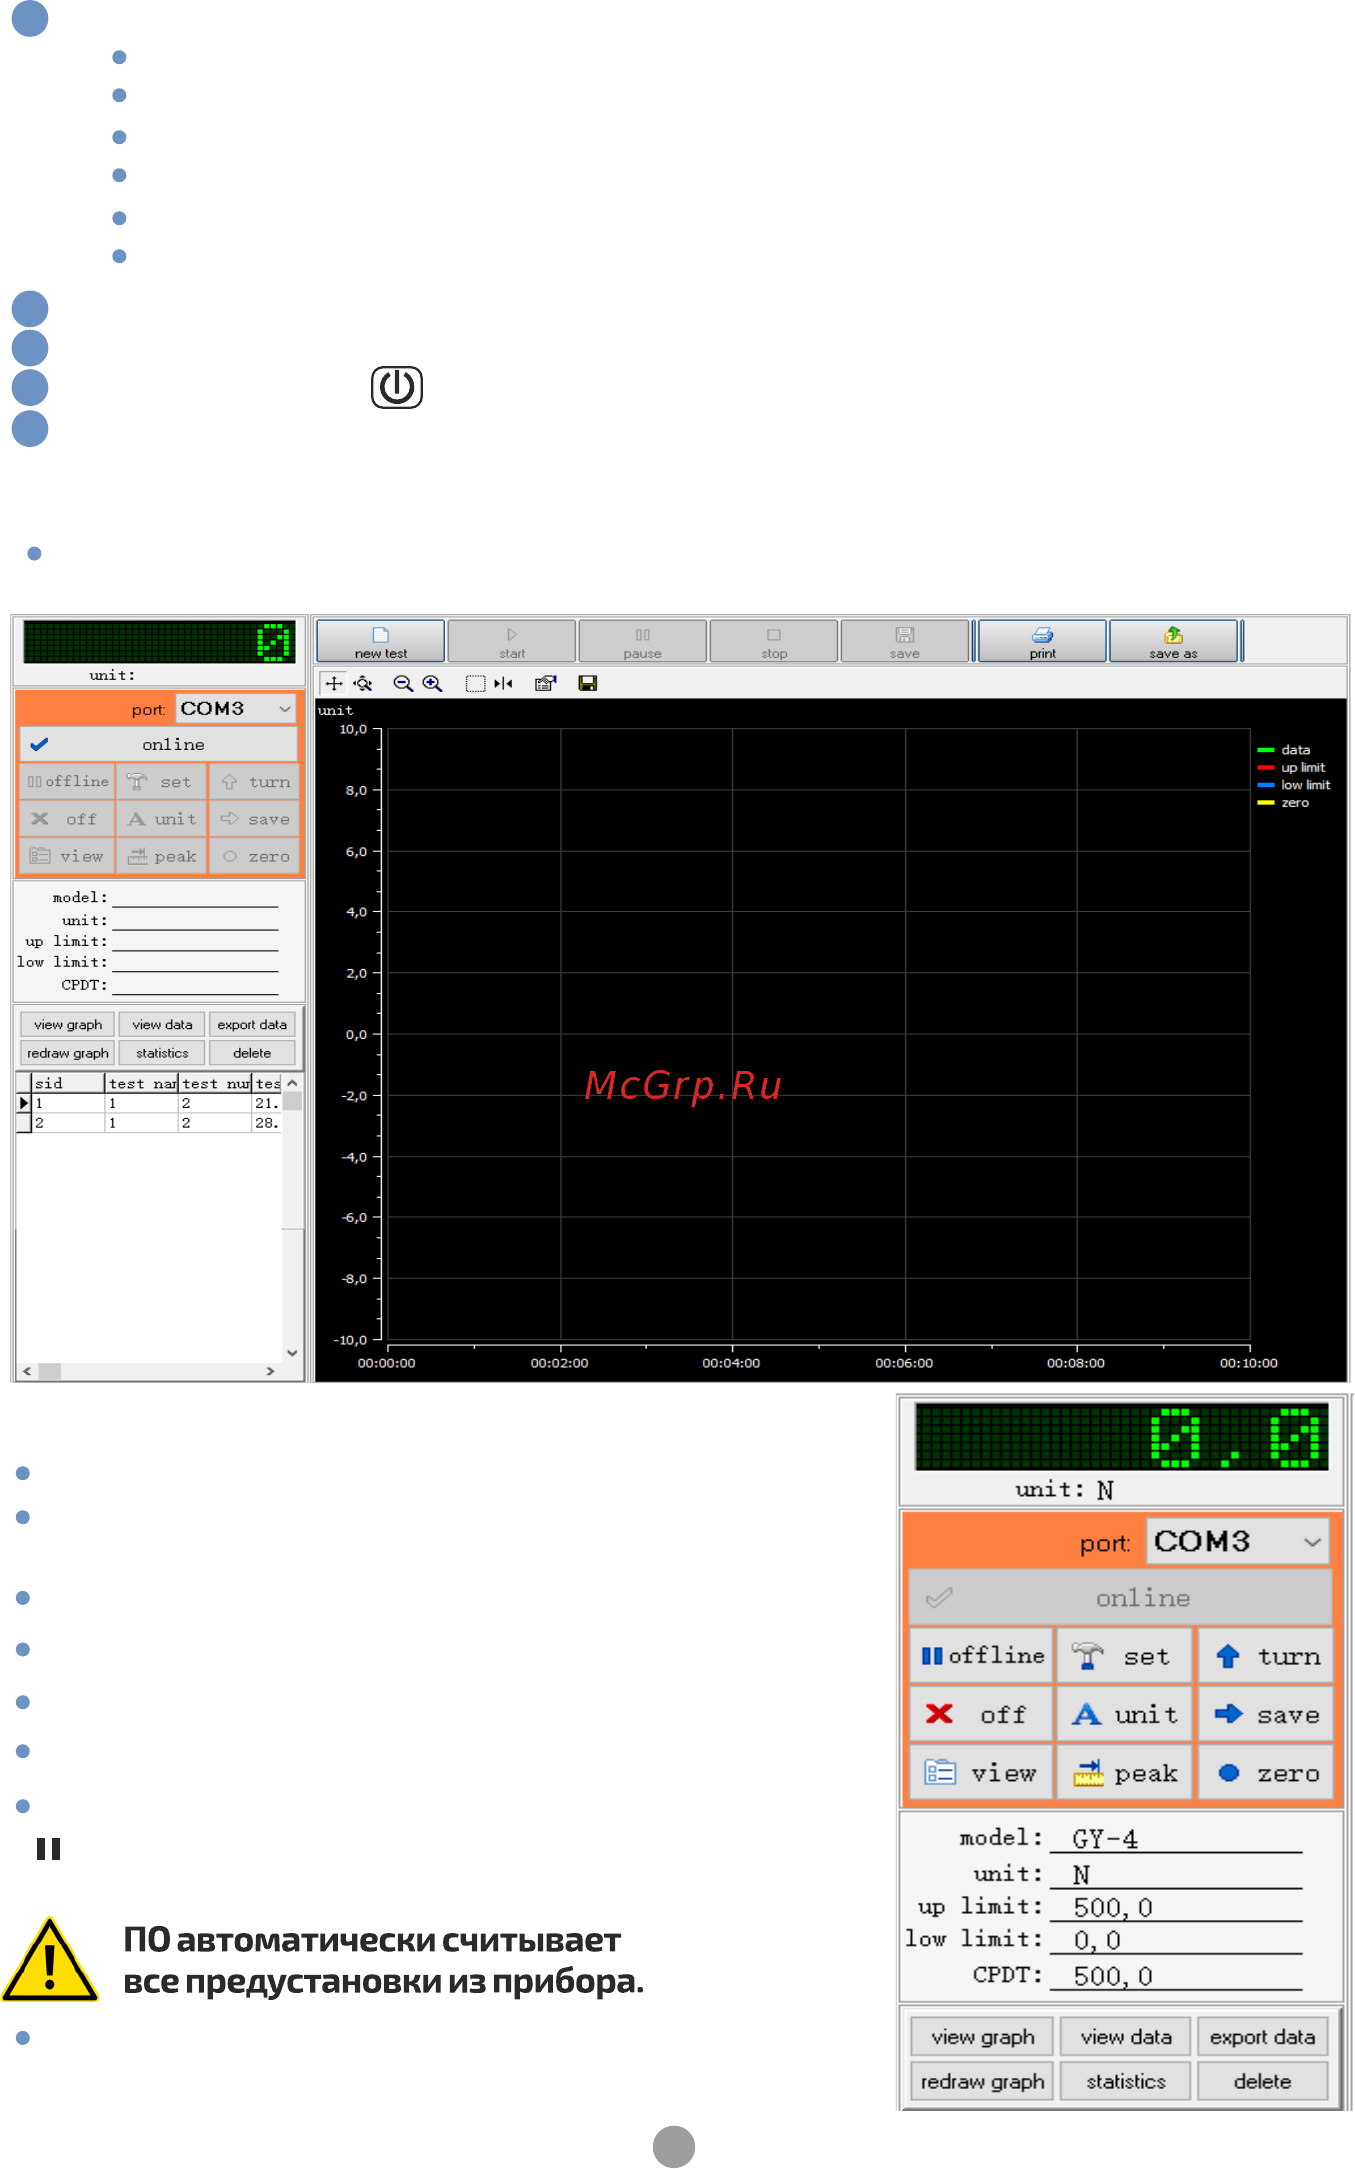Click statistics in the enlarged panel
The height and width of the screenshot is (2169, 1355).
[1125, 2081]
